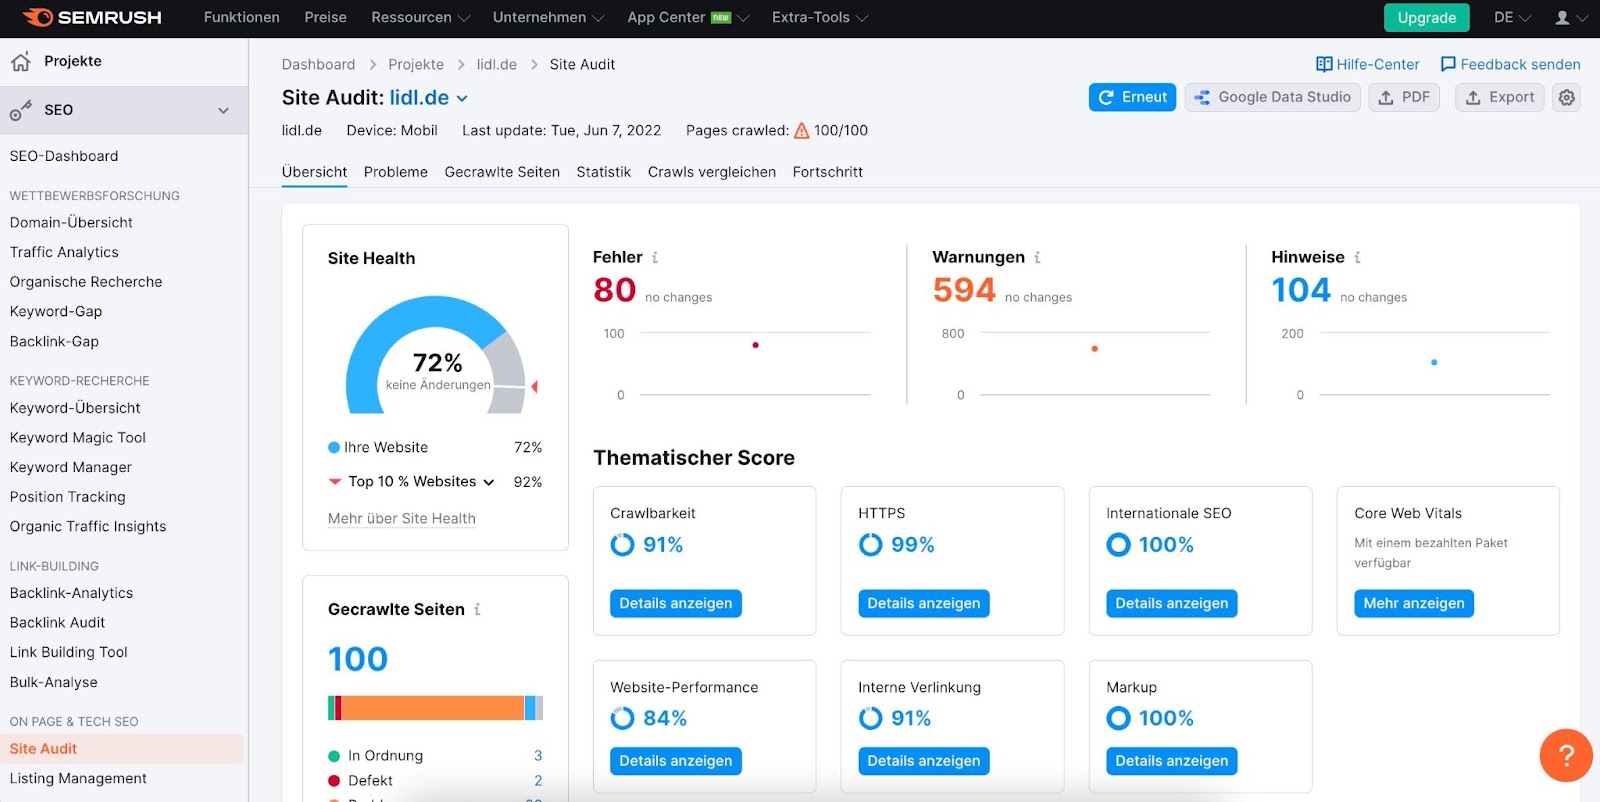Select the Übersicht tab

pos(315,172)
